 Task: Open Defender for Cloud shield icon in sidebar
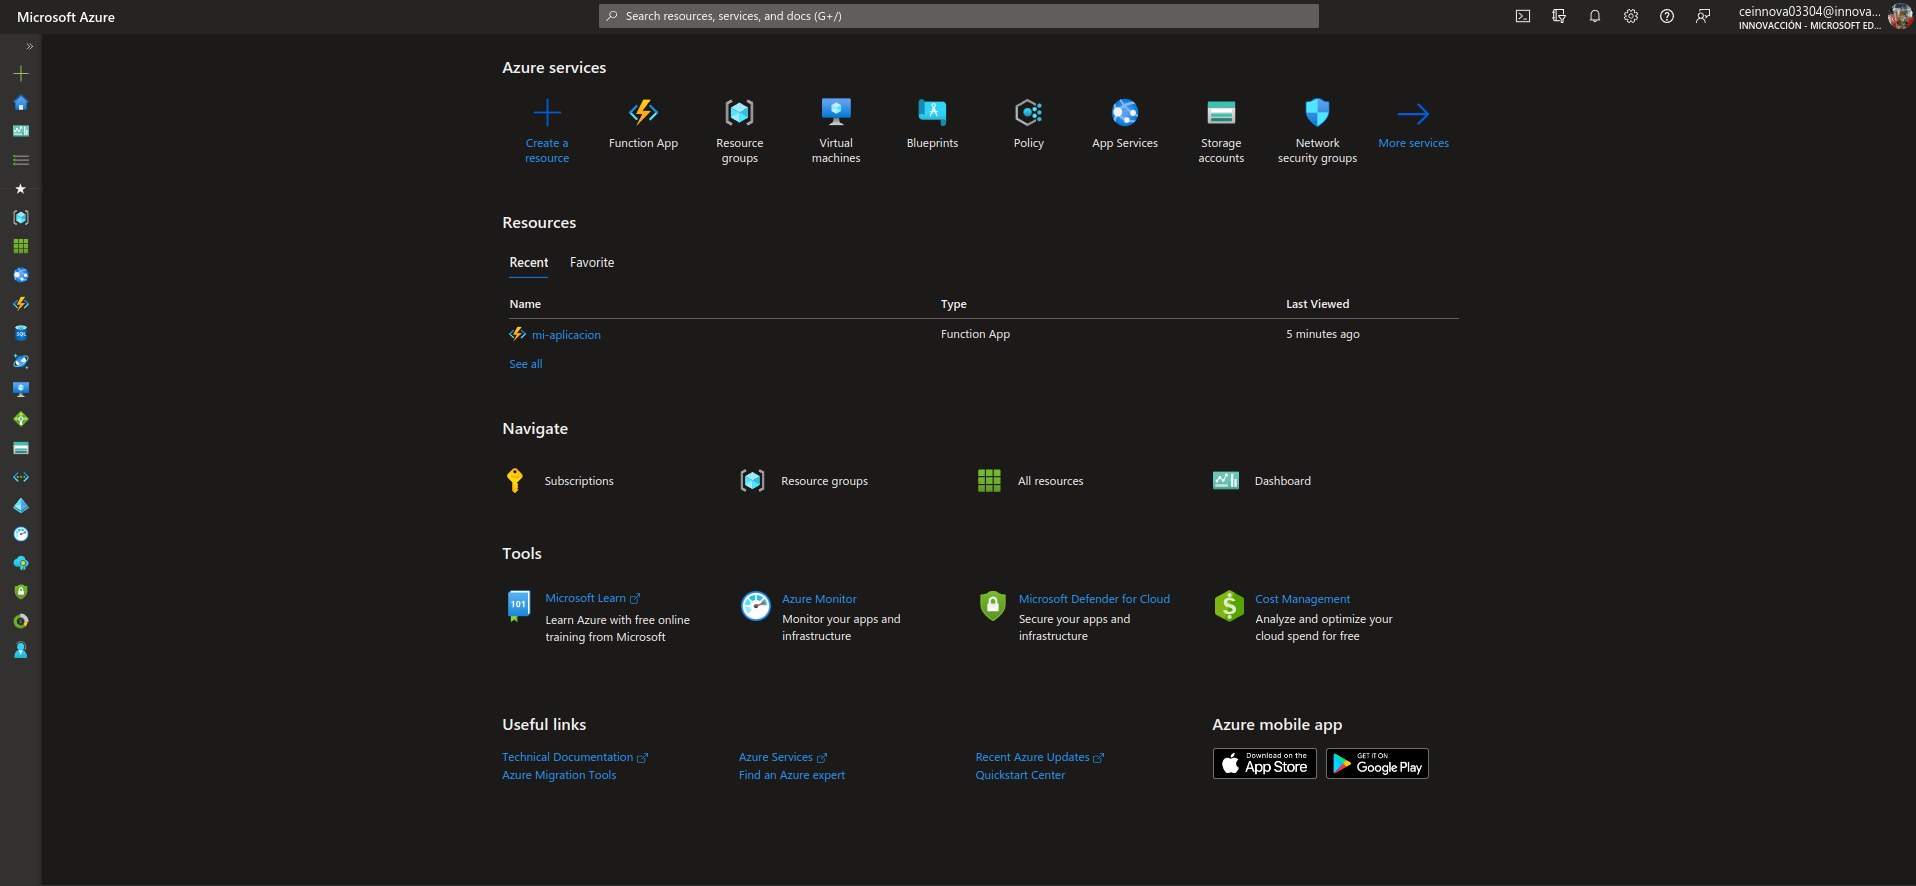point(20,592)
